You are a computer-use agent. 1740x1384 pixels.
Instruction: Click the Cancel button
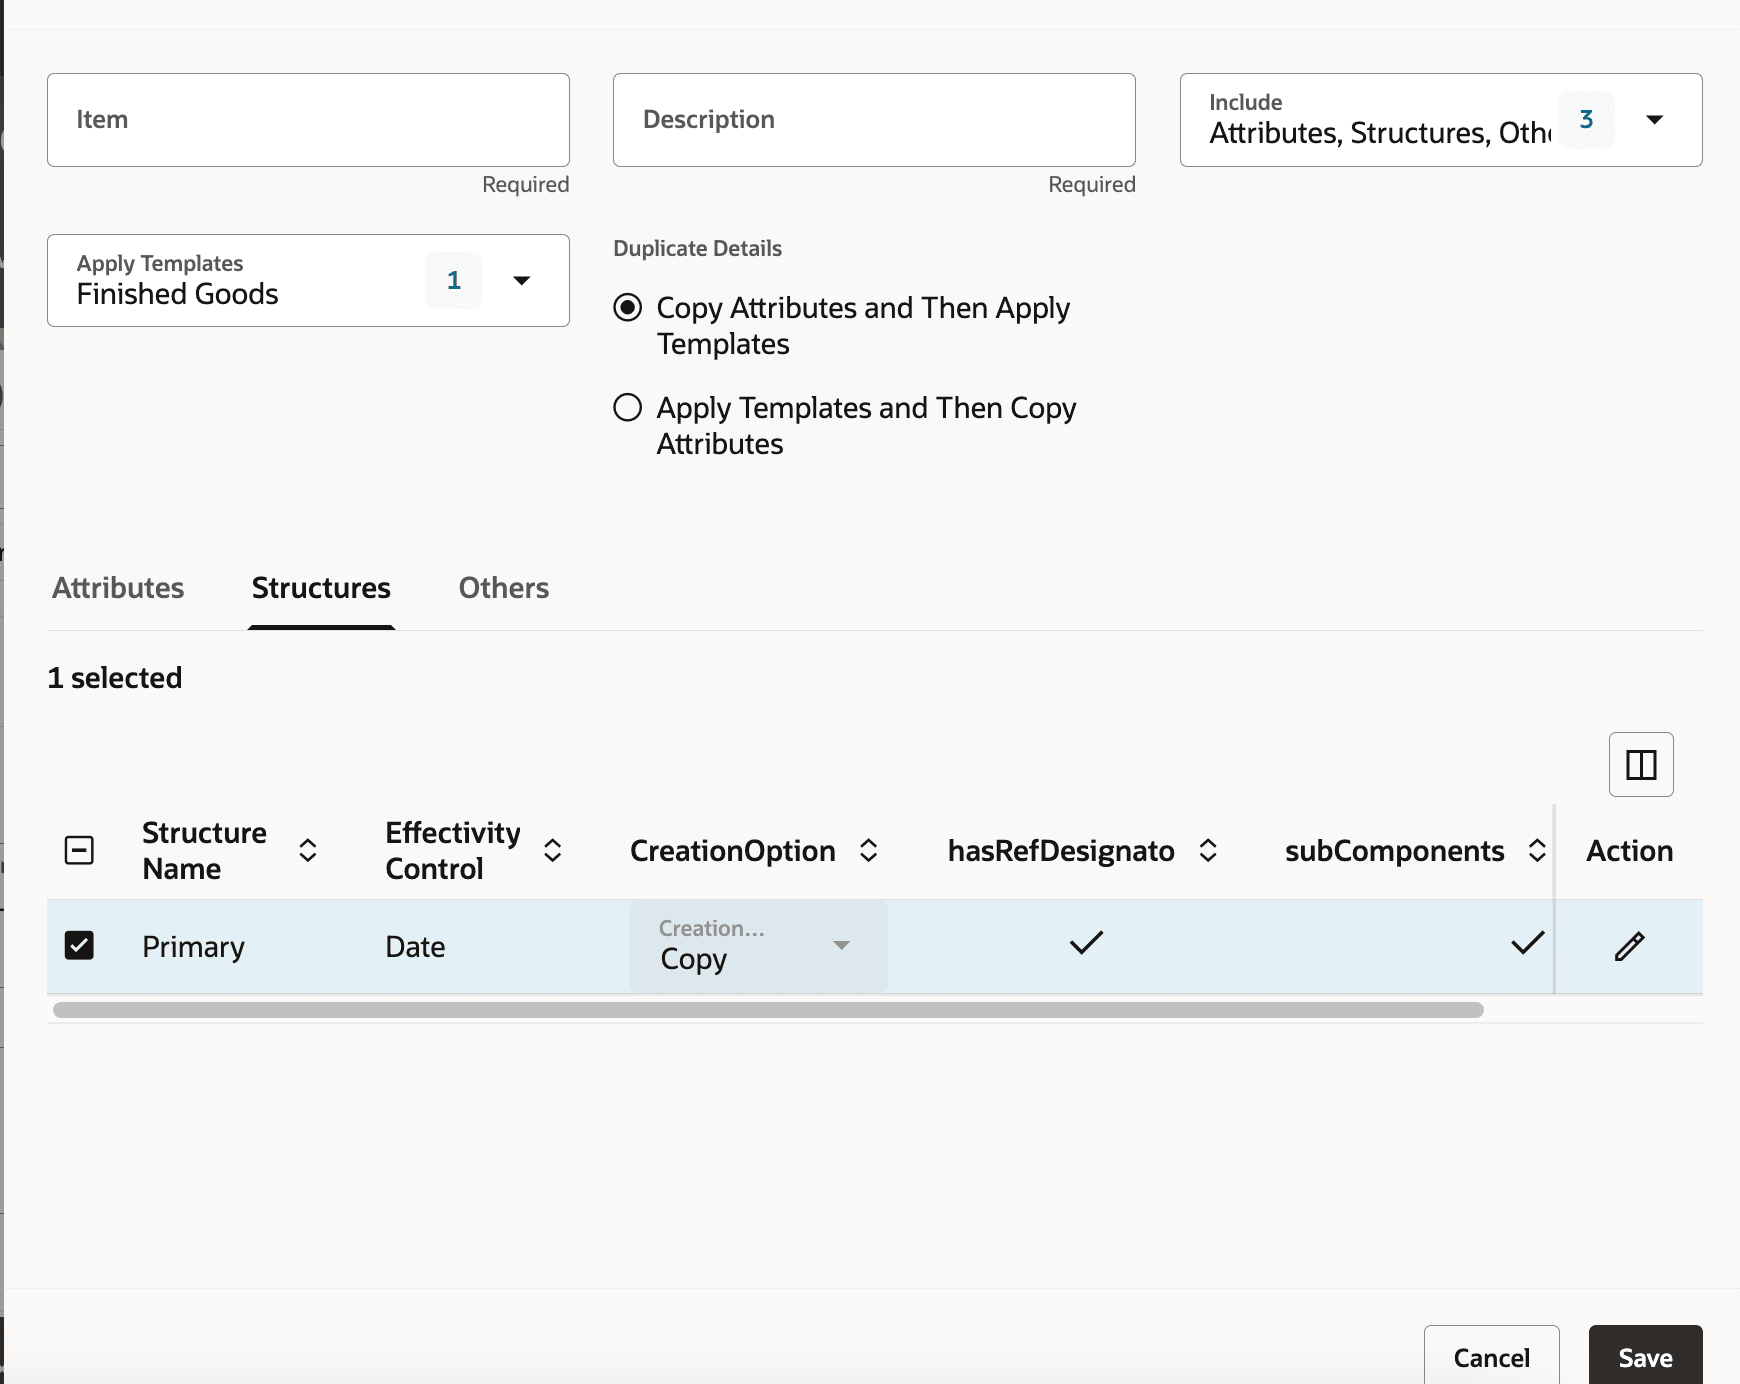pos(1491,1357)
